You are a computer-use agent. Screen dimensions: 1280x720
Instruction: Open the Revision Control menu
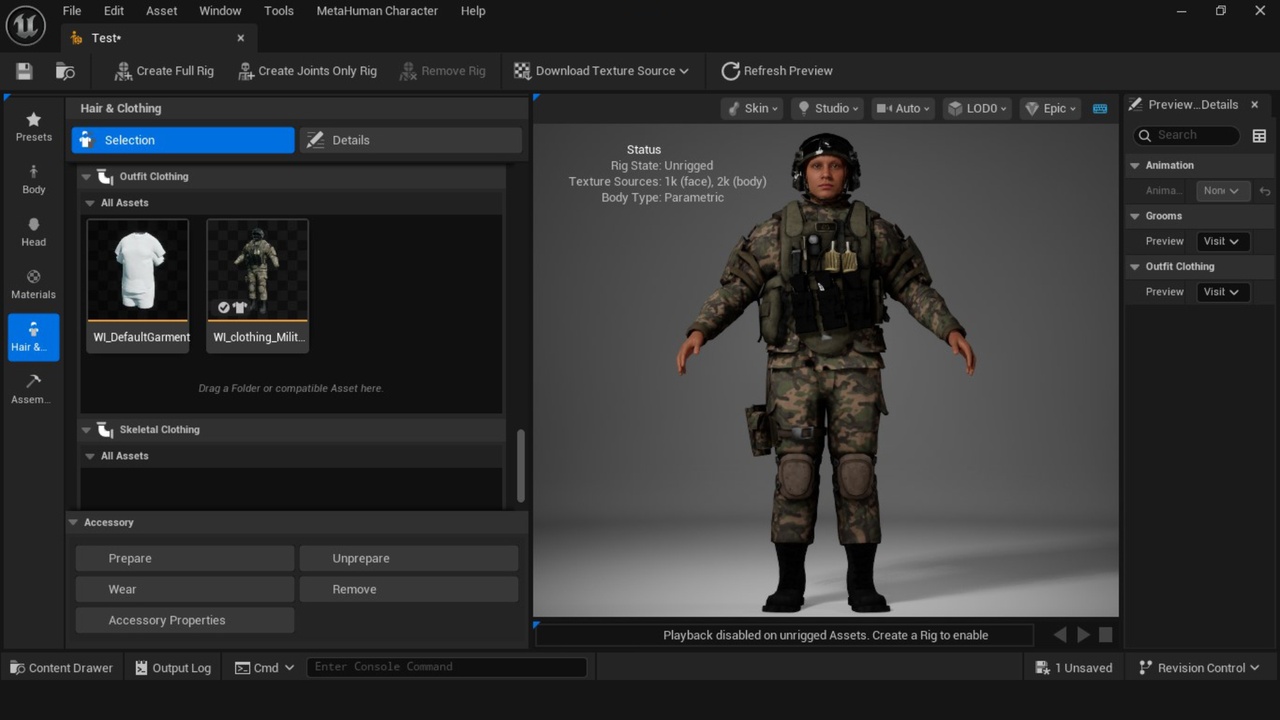[1199, 668]
